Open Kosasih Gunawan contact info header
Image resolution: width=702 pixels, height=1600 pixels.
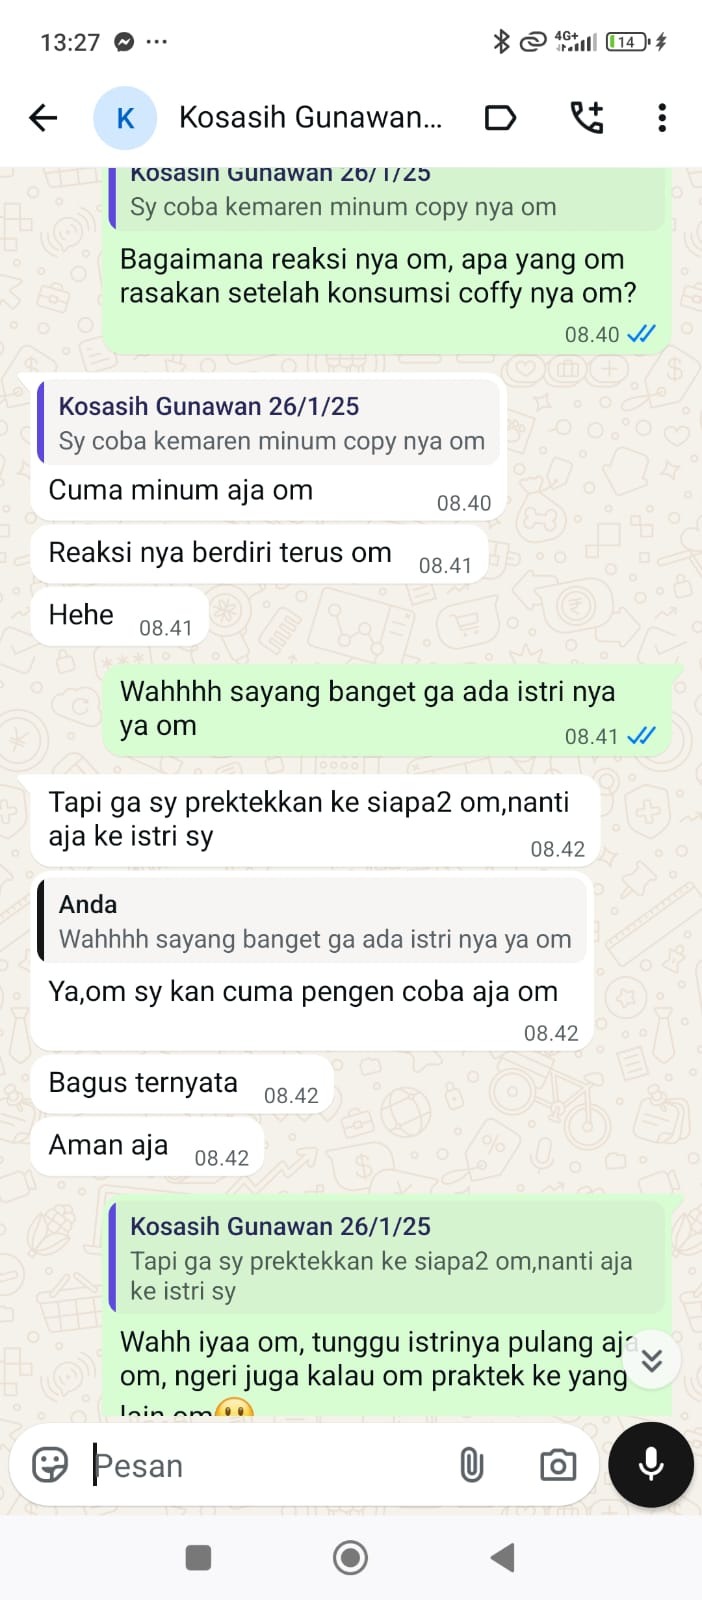tap(310, 118)
